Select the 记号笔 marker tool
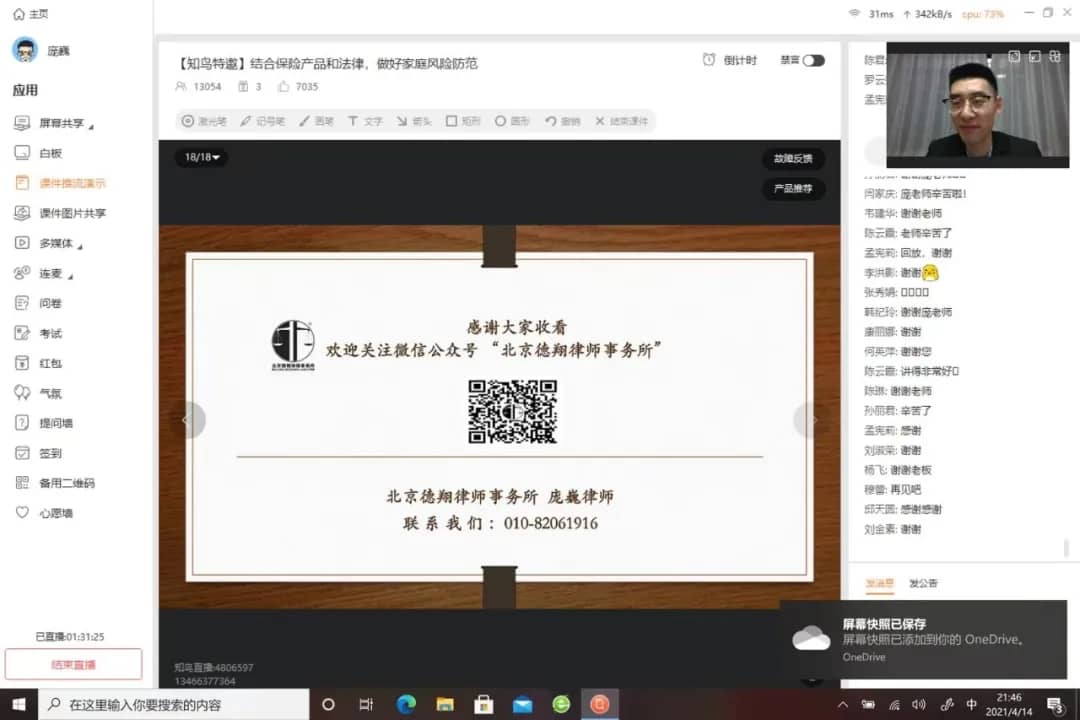The width and height of the screenshot is (1080, 720). [x=262, y=121]
